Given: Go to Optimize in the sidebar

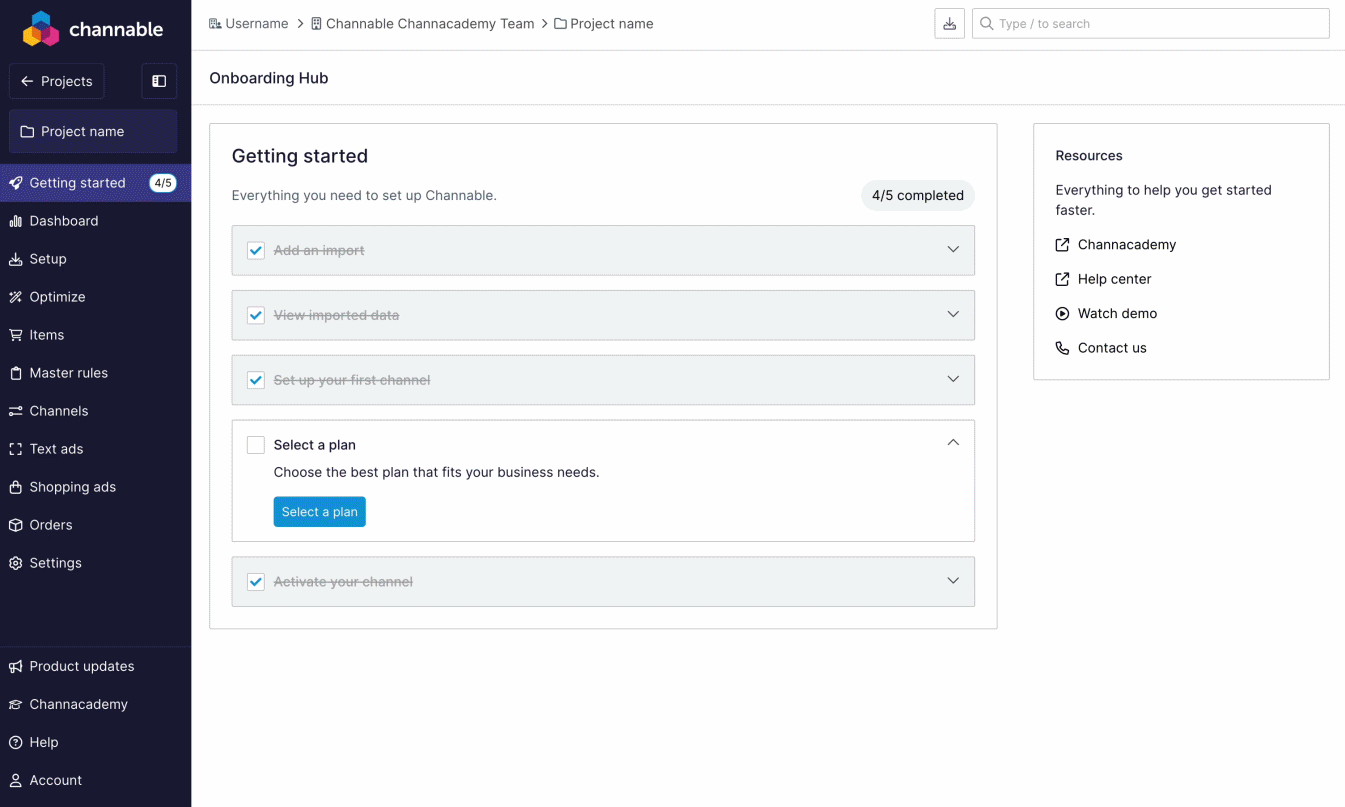Looking at the screenshot, I should 95,297.
